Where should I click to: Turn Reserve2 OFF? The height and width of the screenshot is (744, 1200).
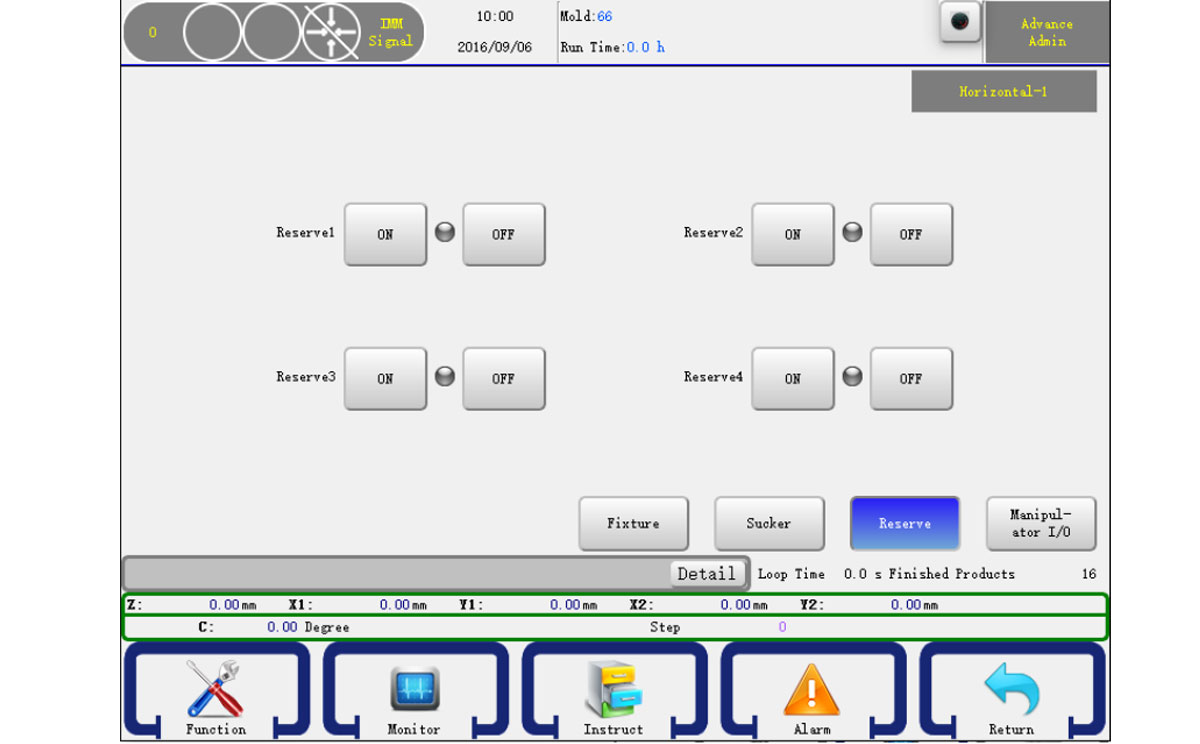[x=910, y=235]
